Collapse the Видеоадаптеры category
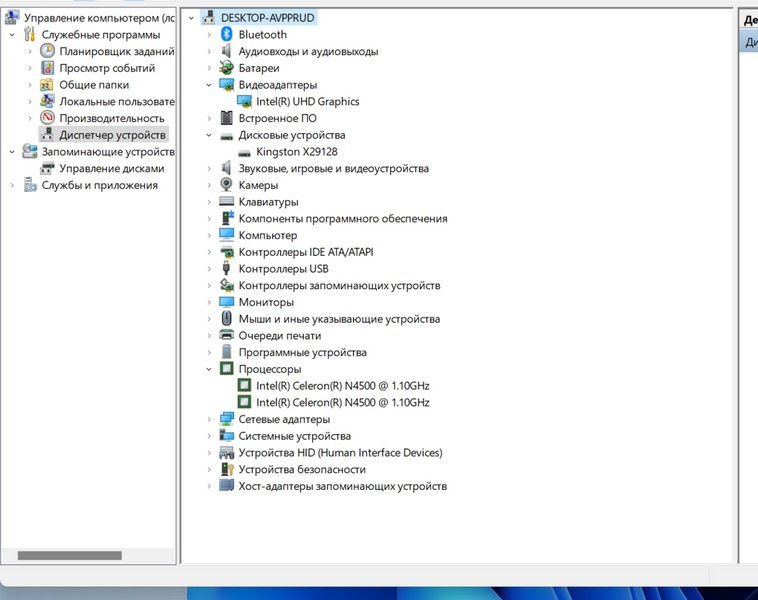 (x=209, y=85)
